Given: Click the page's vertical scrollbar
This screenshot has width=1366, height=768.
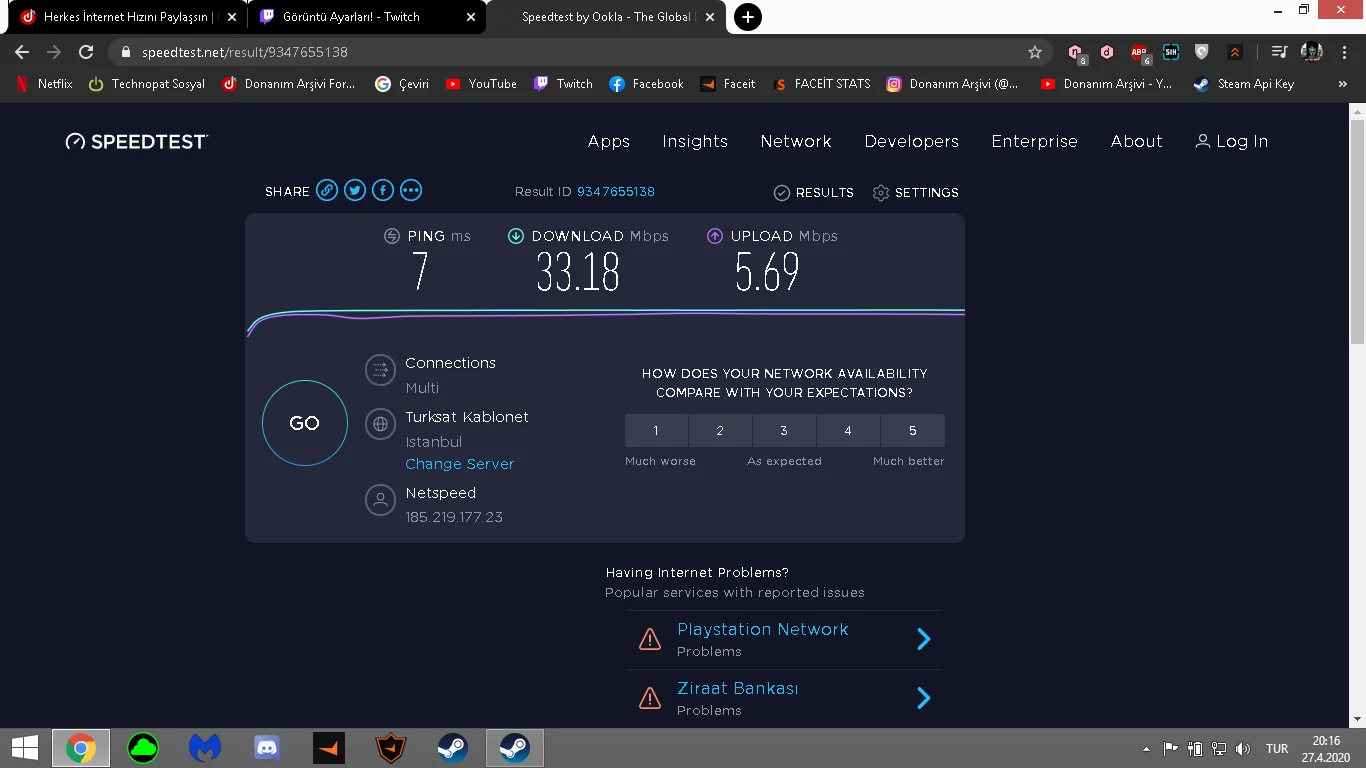Looking at the screenshot, I should pyautogui.click(x=1357, y=230).
